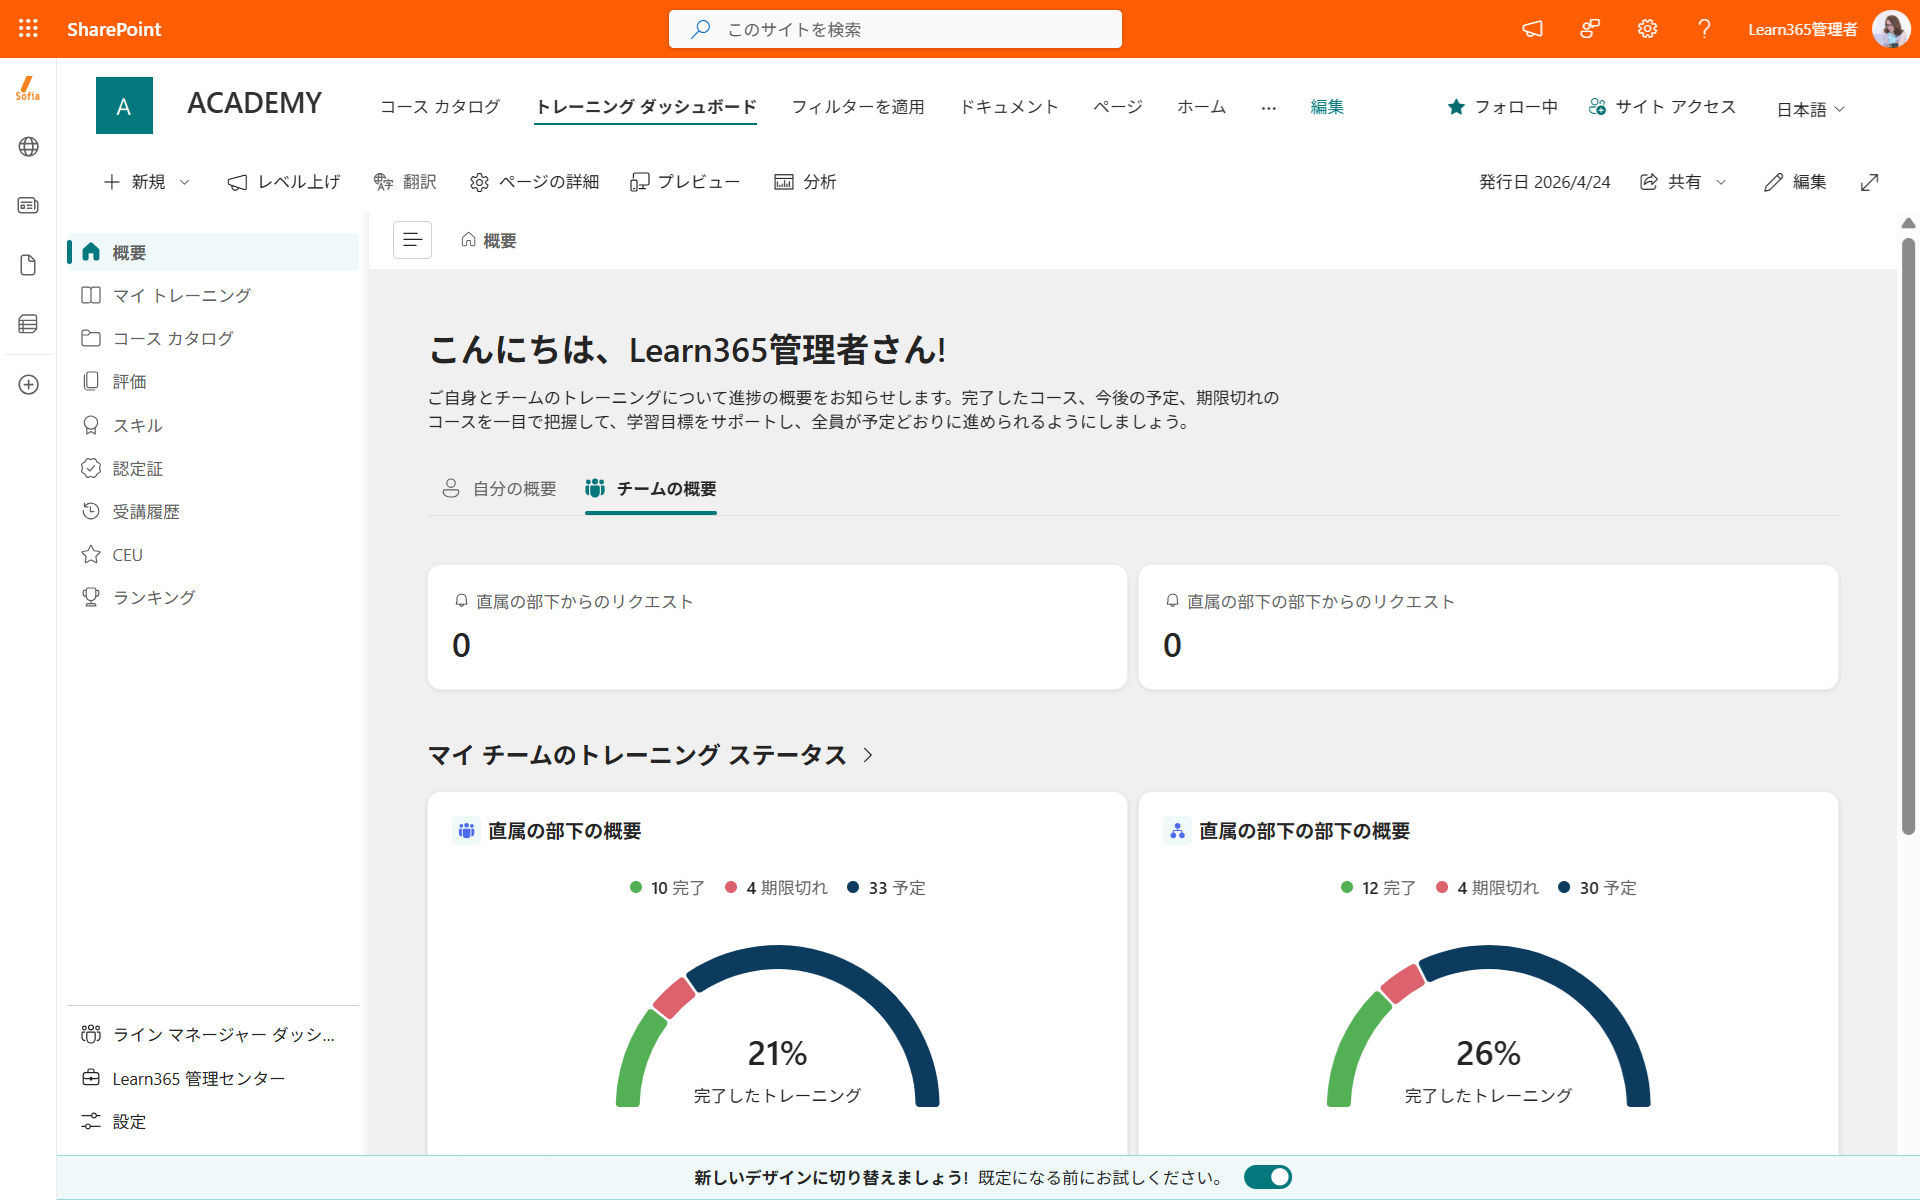Open the SharePoint app launcher waffle icon
This screenshot has width=1920, height=1200.
(x=28, y=29)
